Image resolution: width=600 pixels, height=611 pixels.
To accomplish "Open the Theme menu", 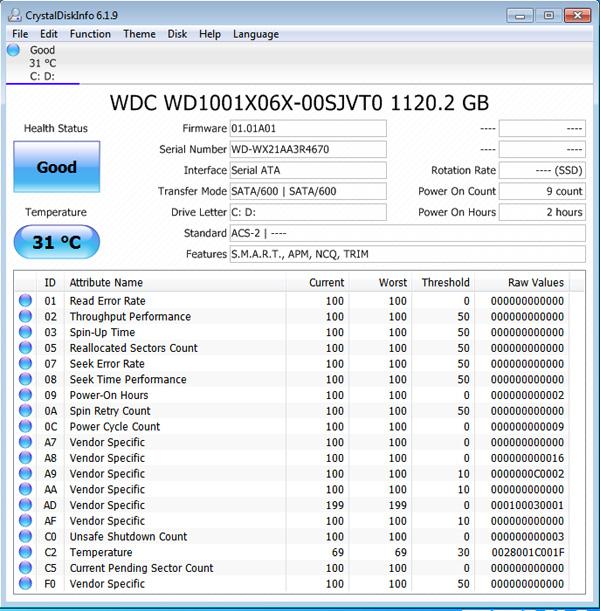I will (139, 34).
